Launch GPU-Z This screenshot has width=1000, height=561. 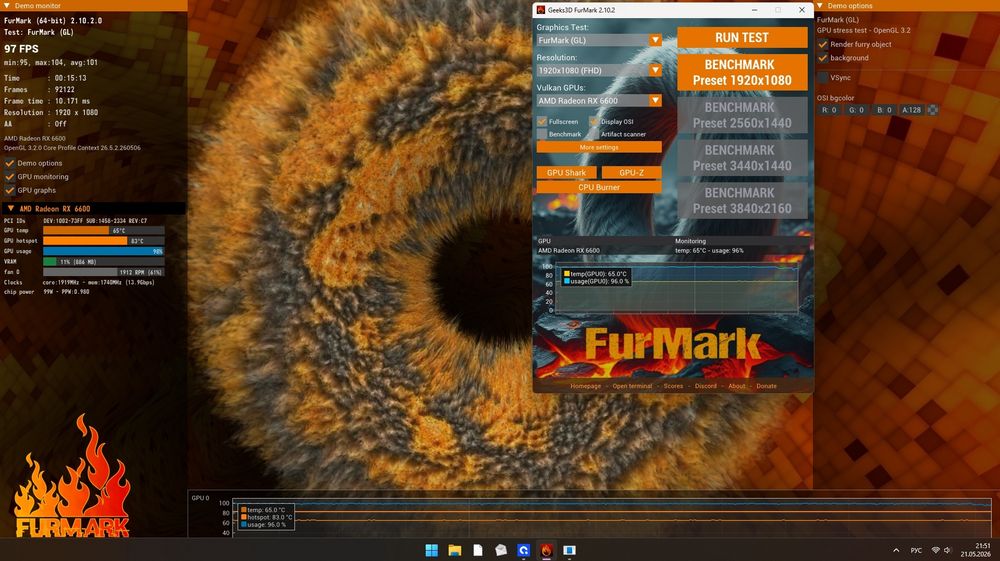point(631,172)
